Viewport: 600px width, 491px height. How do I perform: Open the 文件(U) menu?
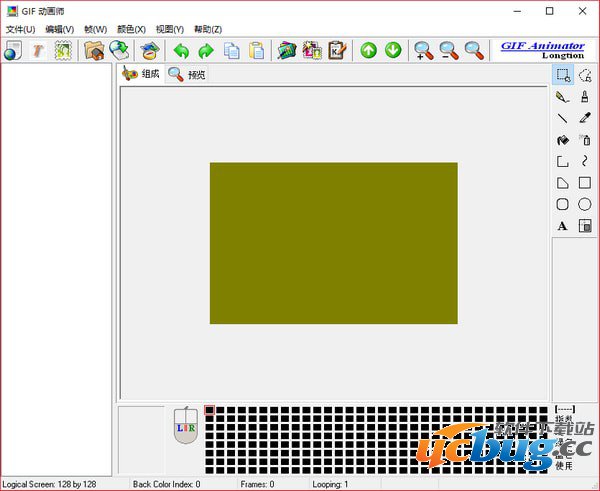20,29
